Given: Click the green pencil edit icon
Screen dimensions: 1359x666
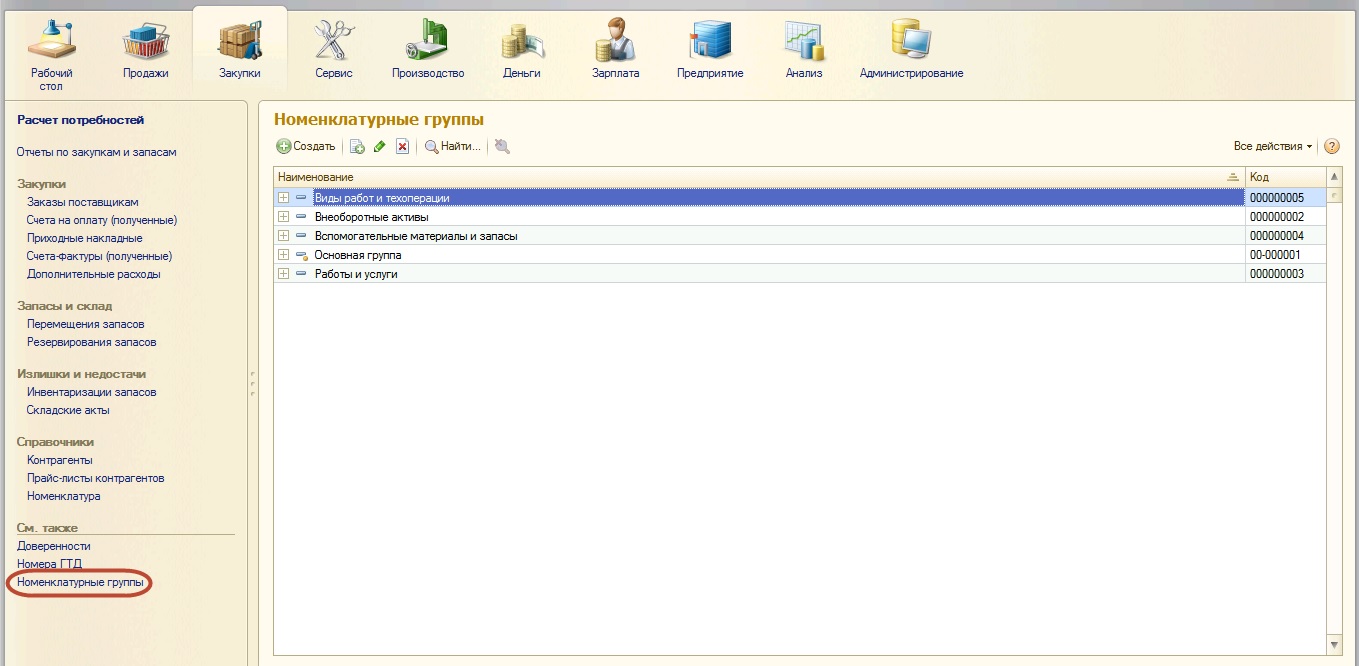Looking at the screenshot, I should 379,147.
